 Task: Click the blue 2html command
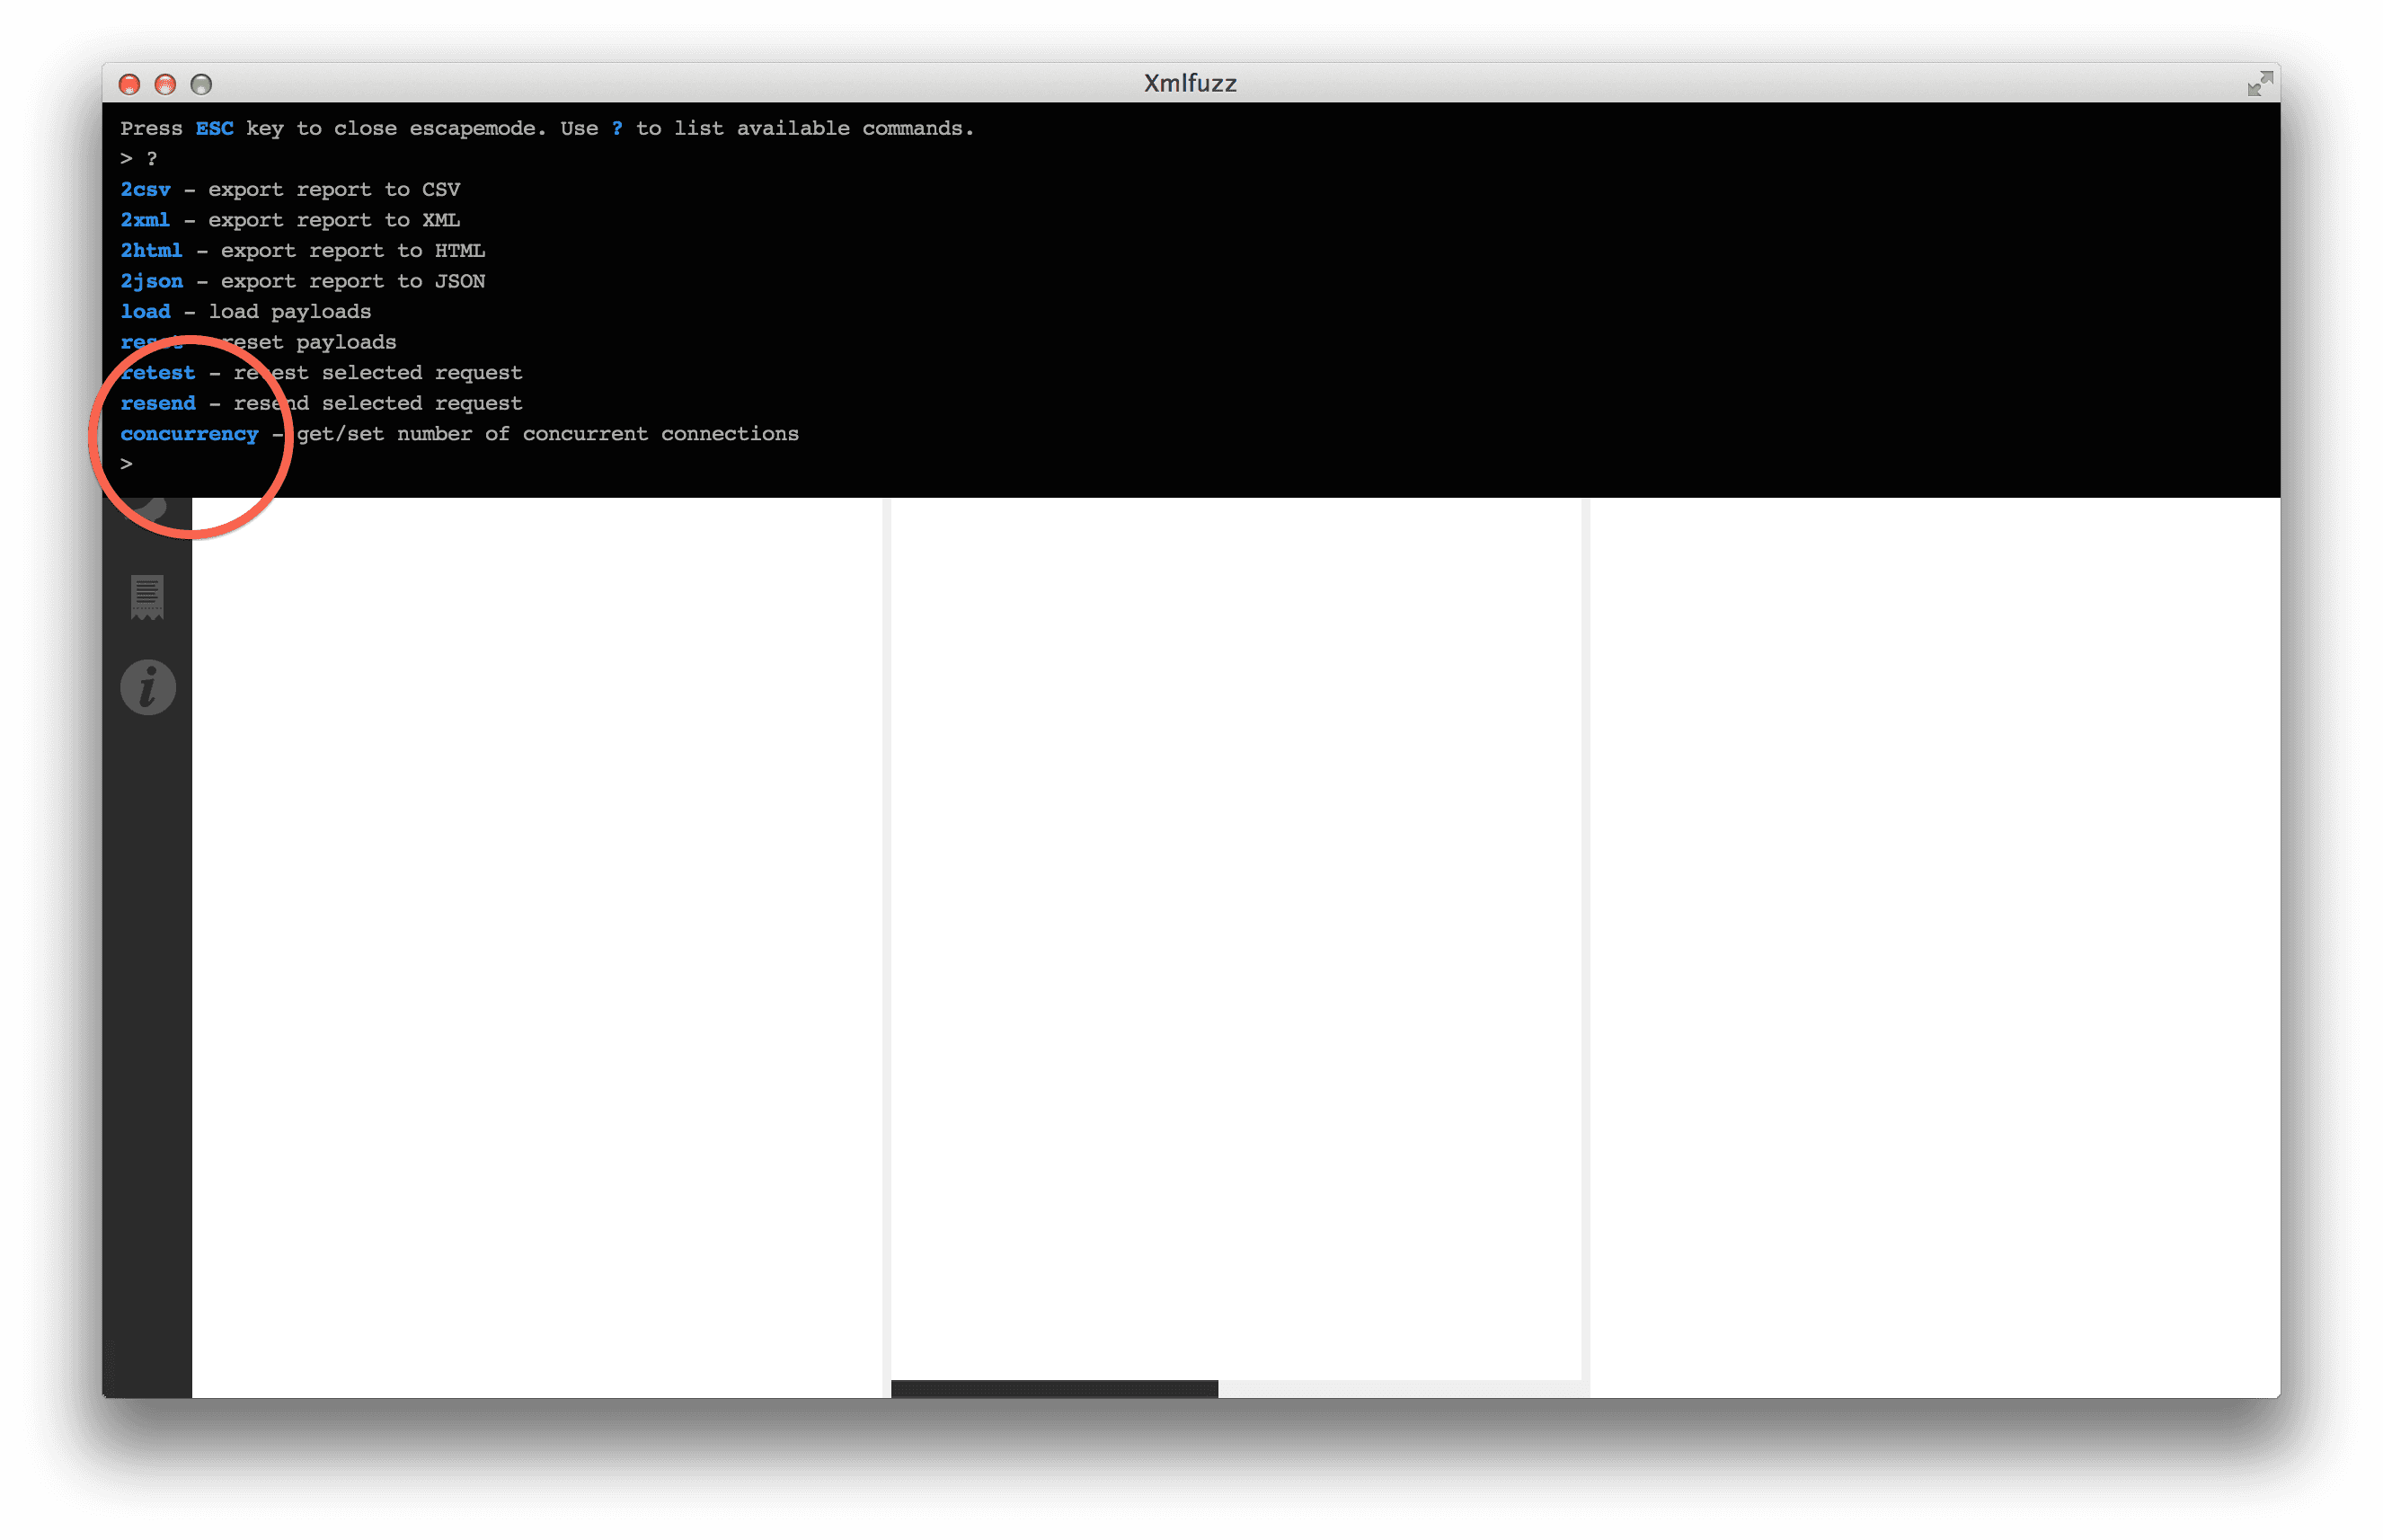pos(151,250)
